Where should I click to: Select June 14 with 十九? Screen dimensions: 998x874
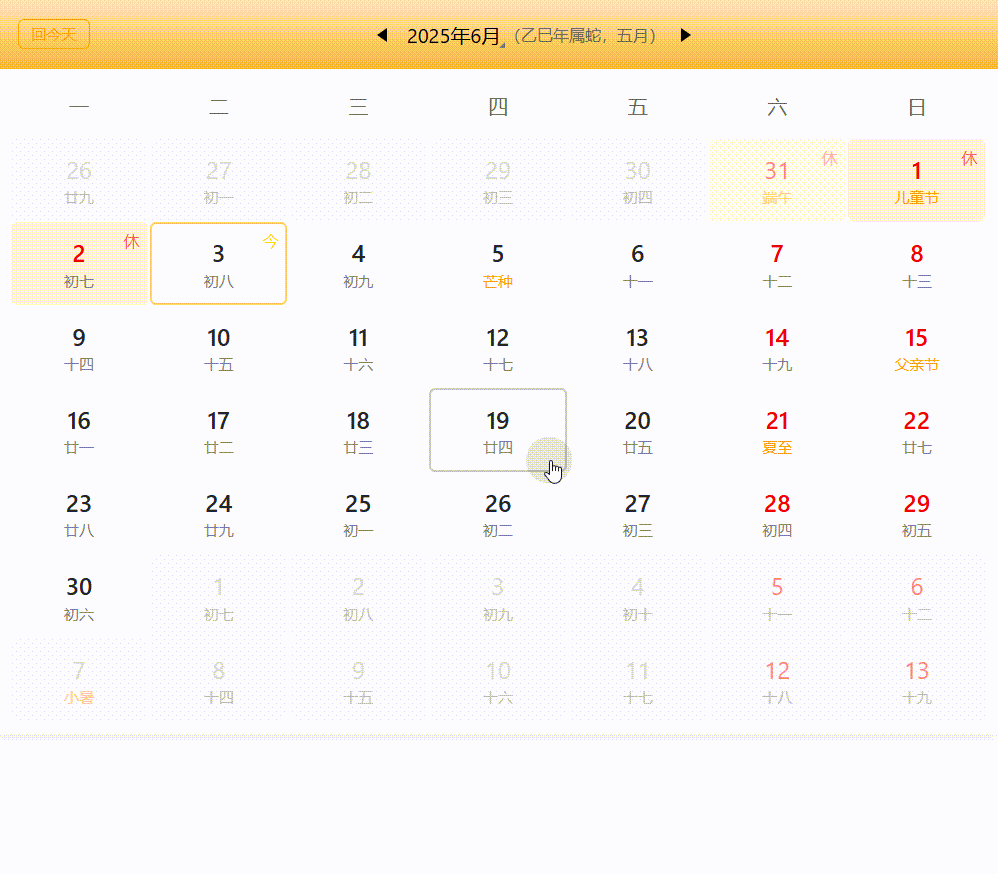click(x=777, y=347)
